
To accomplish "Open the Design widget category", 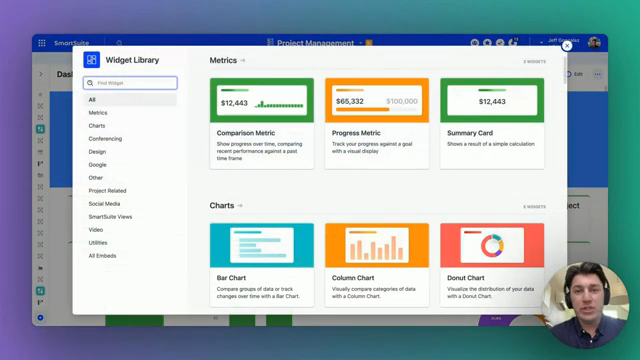I will (97, 152).
